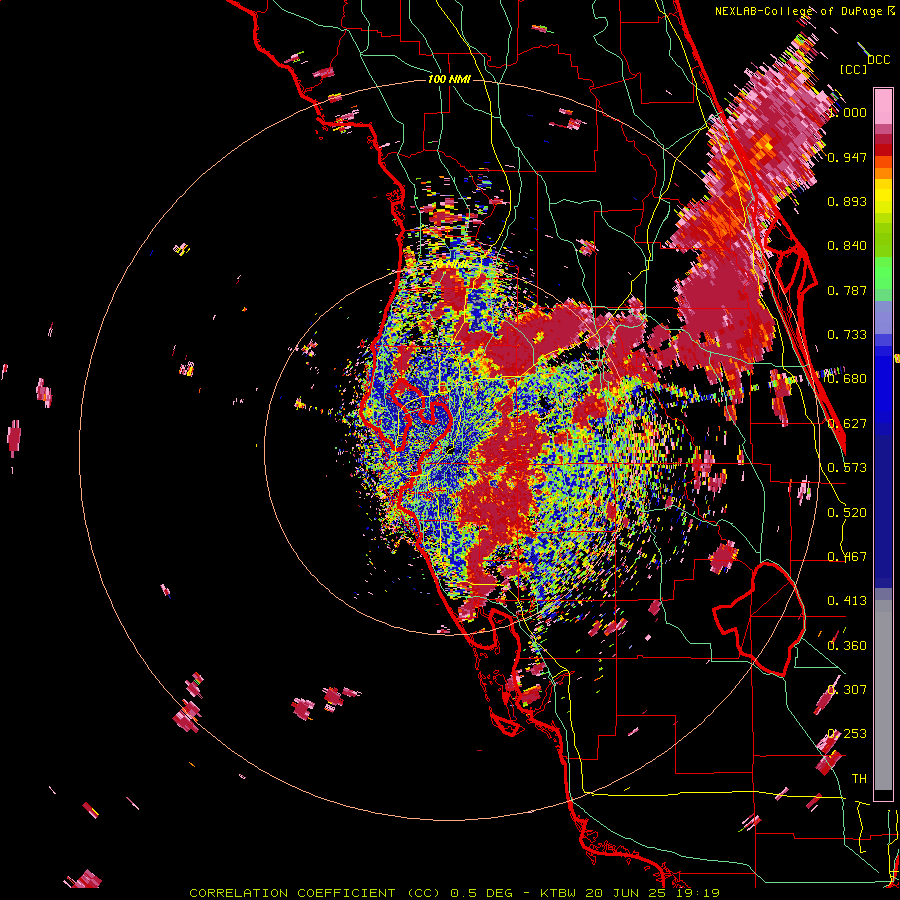Click the 0.360 legend value
Viewport: 900px width, 900px height.
pos(847,646)
